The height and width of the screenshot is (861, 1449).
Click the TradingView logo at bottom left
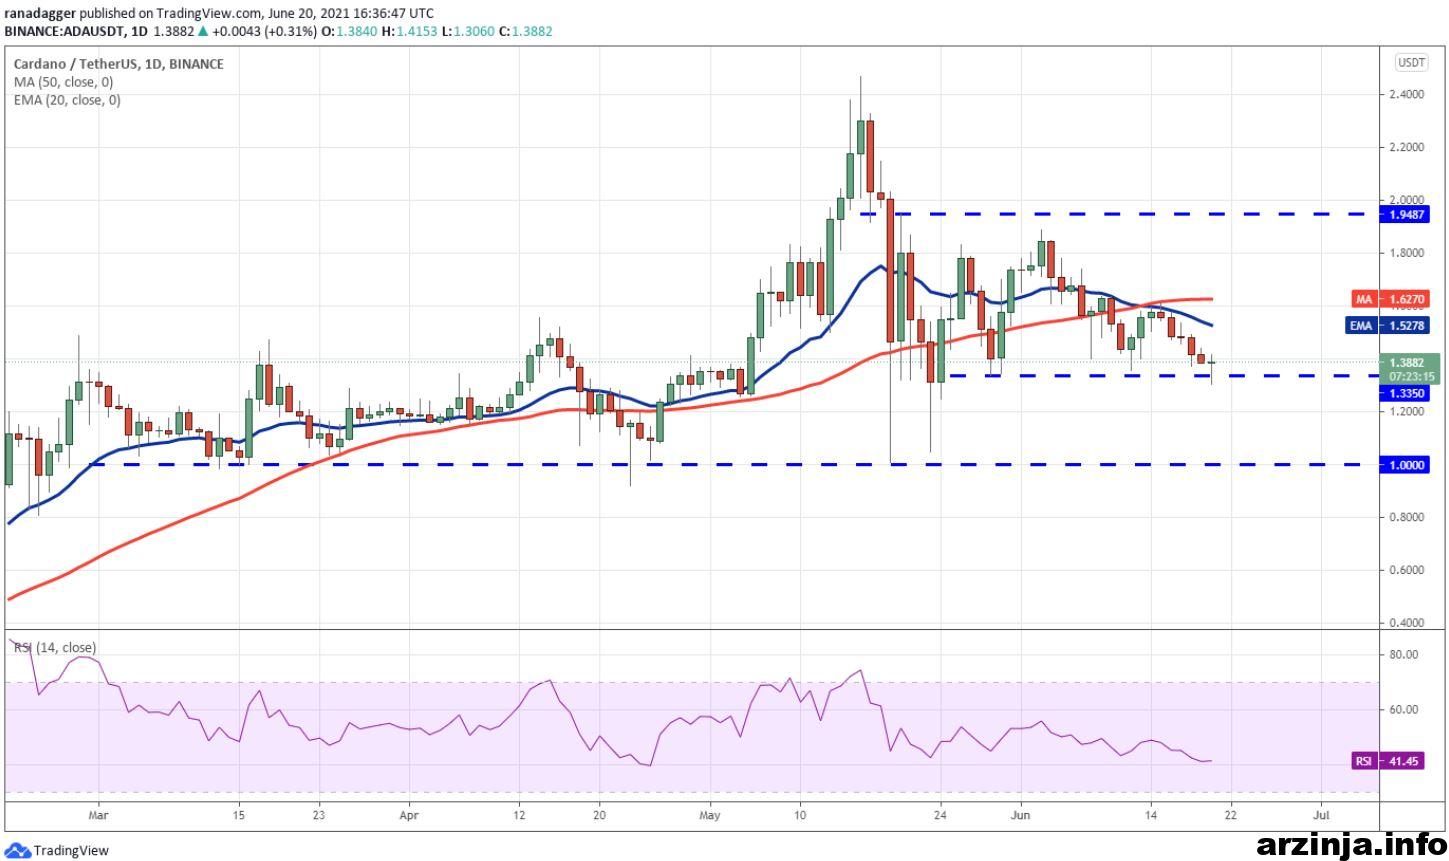click(57, 850)
